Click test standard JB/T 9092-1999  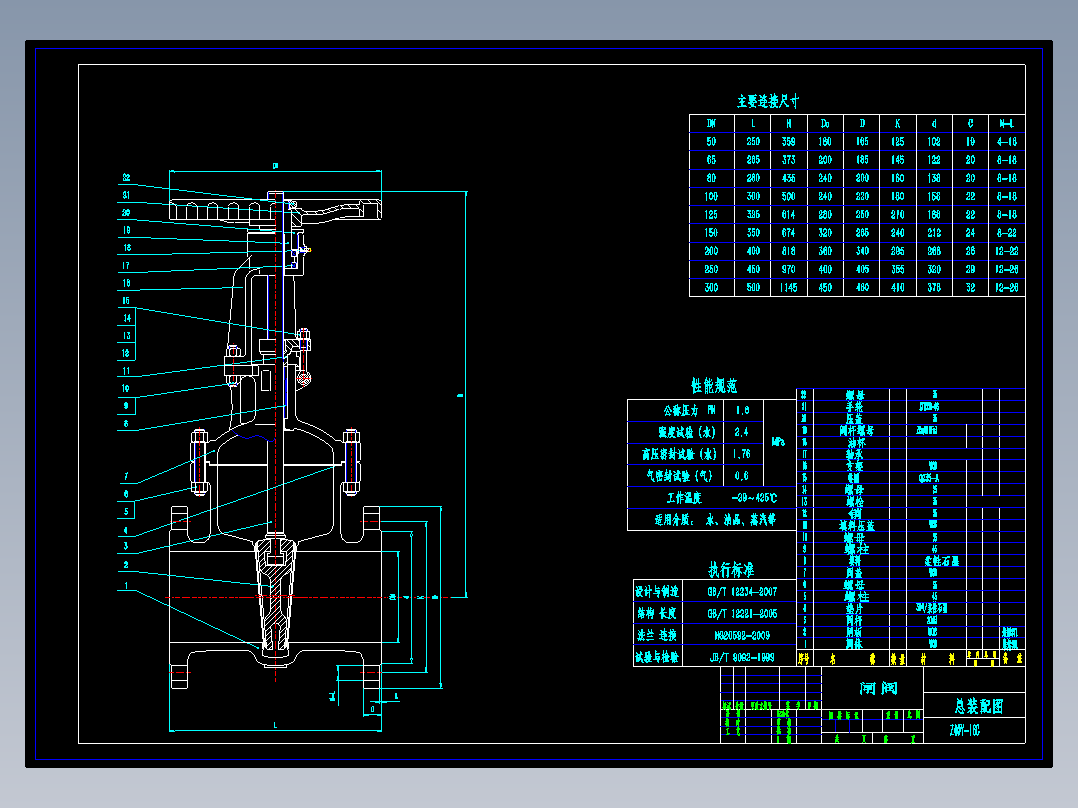742,657
